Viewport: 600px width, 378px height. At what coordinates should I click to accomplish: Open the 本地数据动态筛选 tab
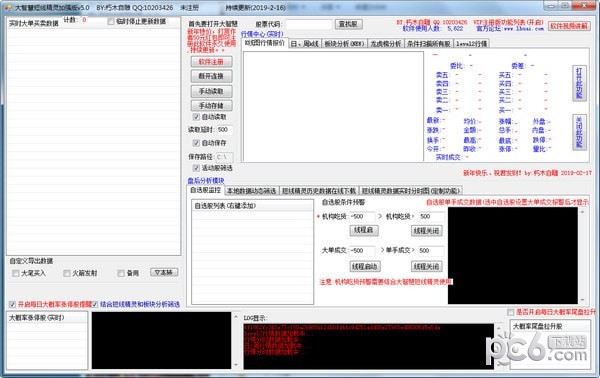(x=251, y=191)
